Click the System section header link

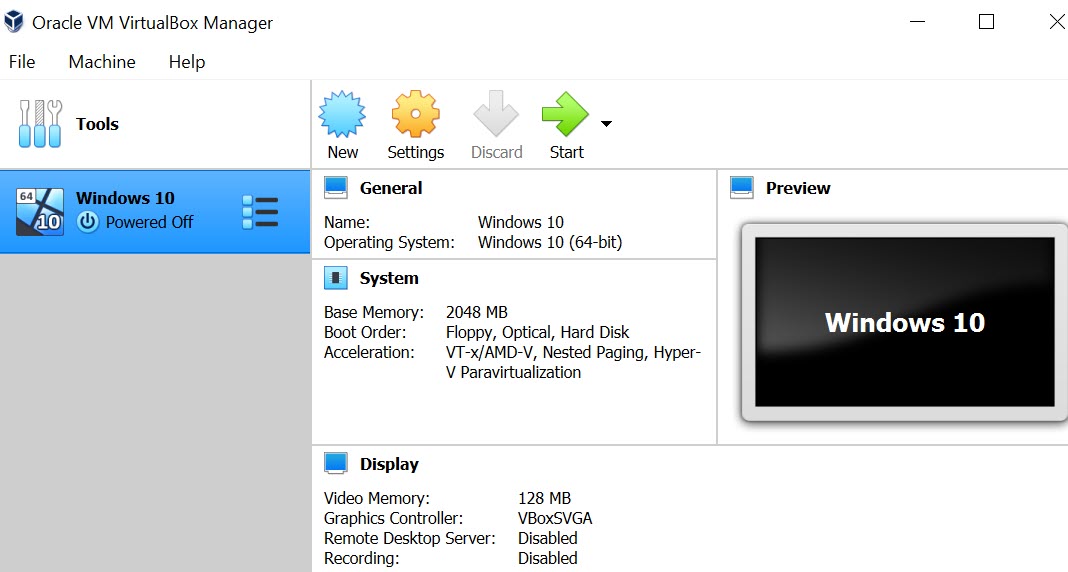coord(389,278)
